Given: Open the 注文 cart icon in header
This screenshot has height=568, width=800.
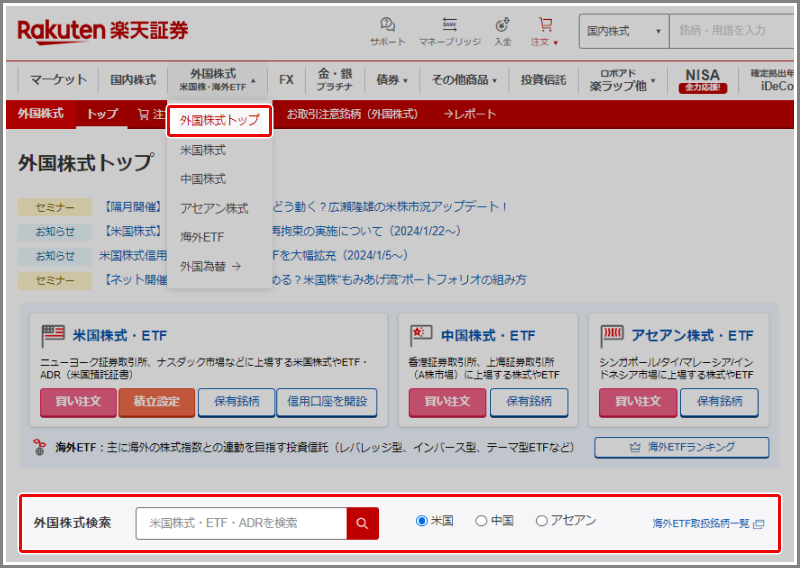Looking at the screenshot, I should click(x=544, y=32).
